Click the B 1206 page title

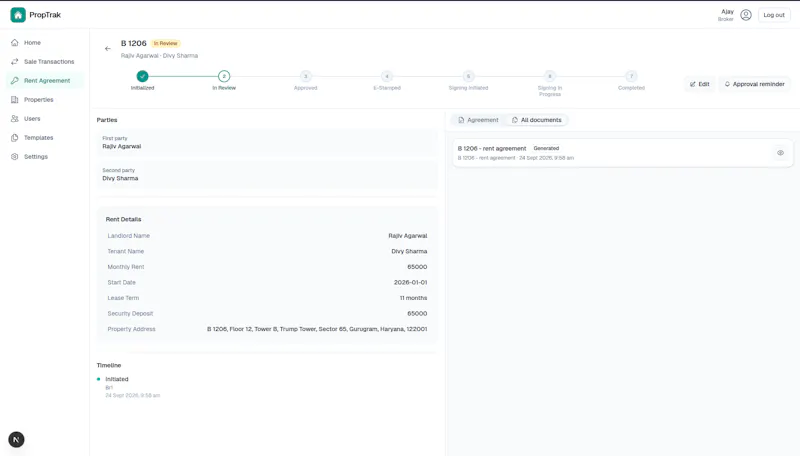(x=134, y=43)
